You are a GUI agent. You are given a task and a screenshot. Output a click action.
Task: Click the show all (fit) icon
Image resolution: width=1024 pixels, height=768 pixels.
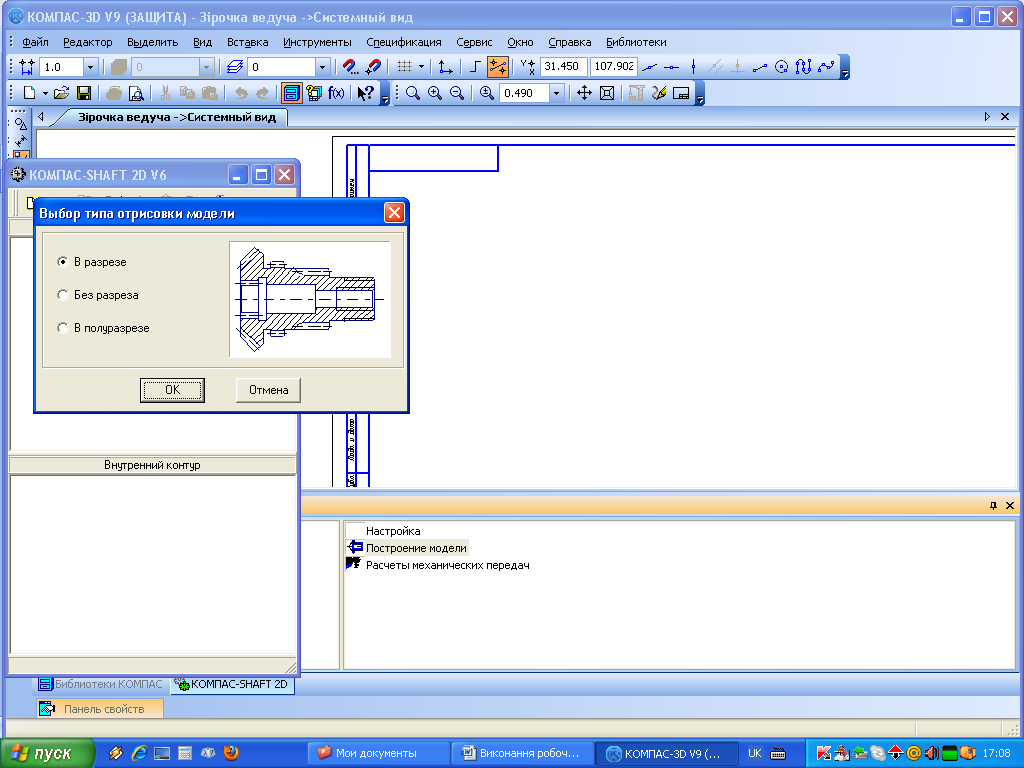click(x=607, y=93)
